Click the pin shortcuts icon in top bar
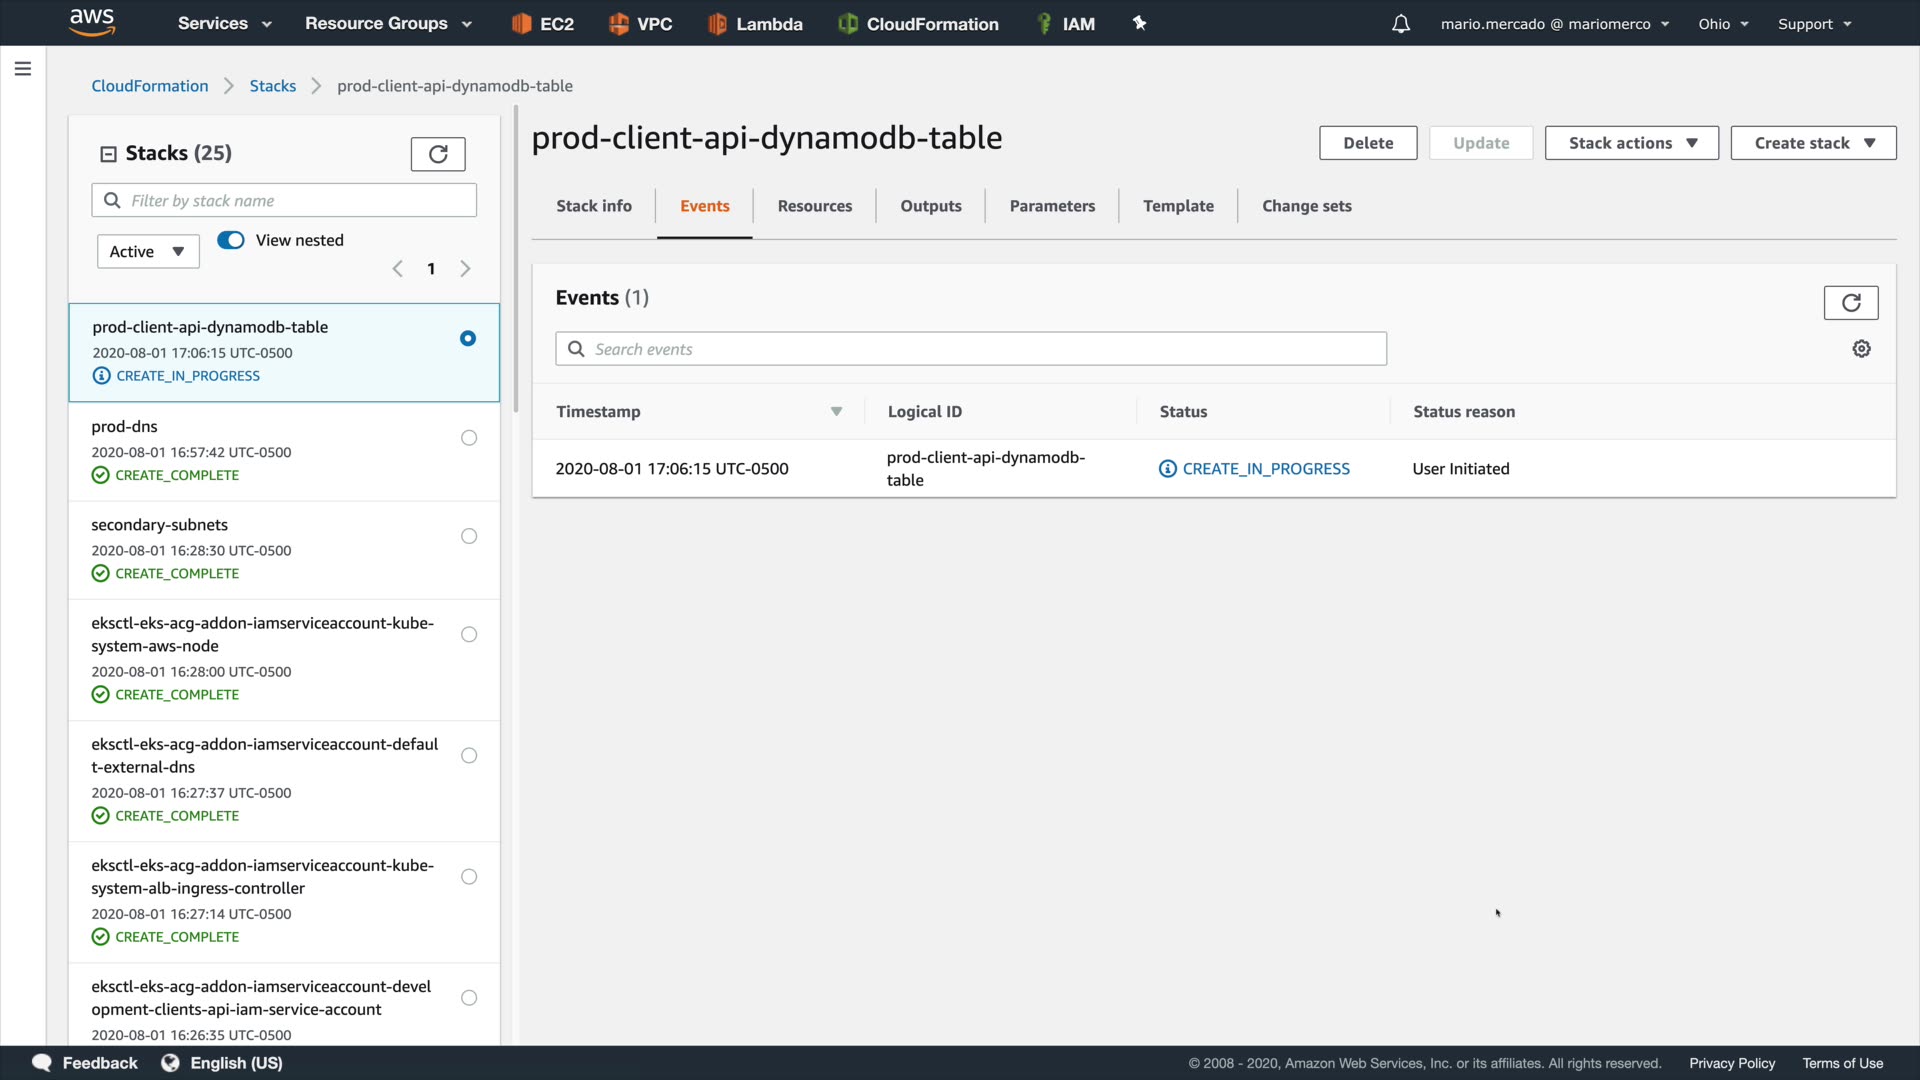The image size is (1920, 1080). coord(1139,23)
